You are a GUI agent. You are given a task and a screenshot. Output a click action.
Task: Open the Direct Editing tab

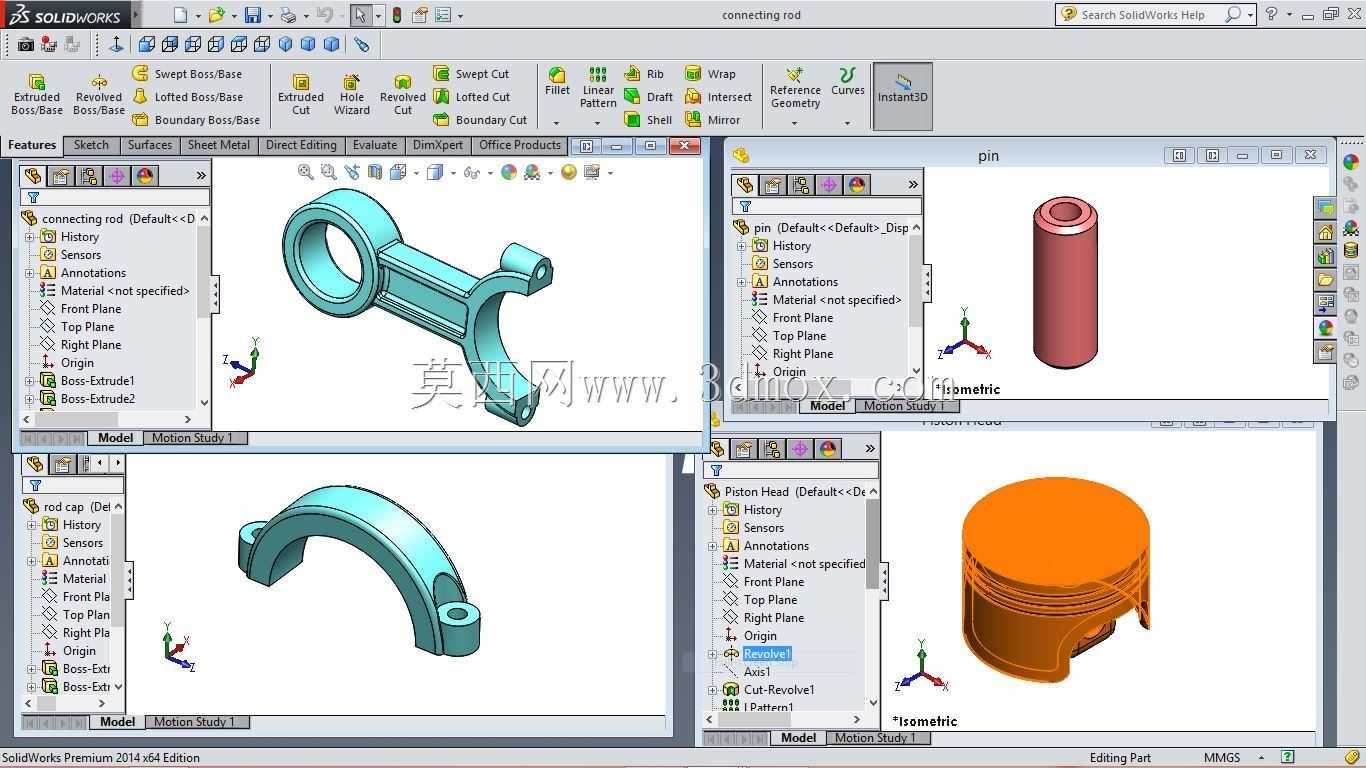click(x=301, y=145)
